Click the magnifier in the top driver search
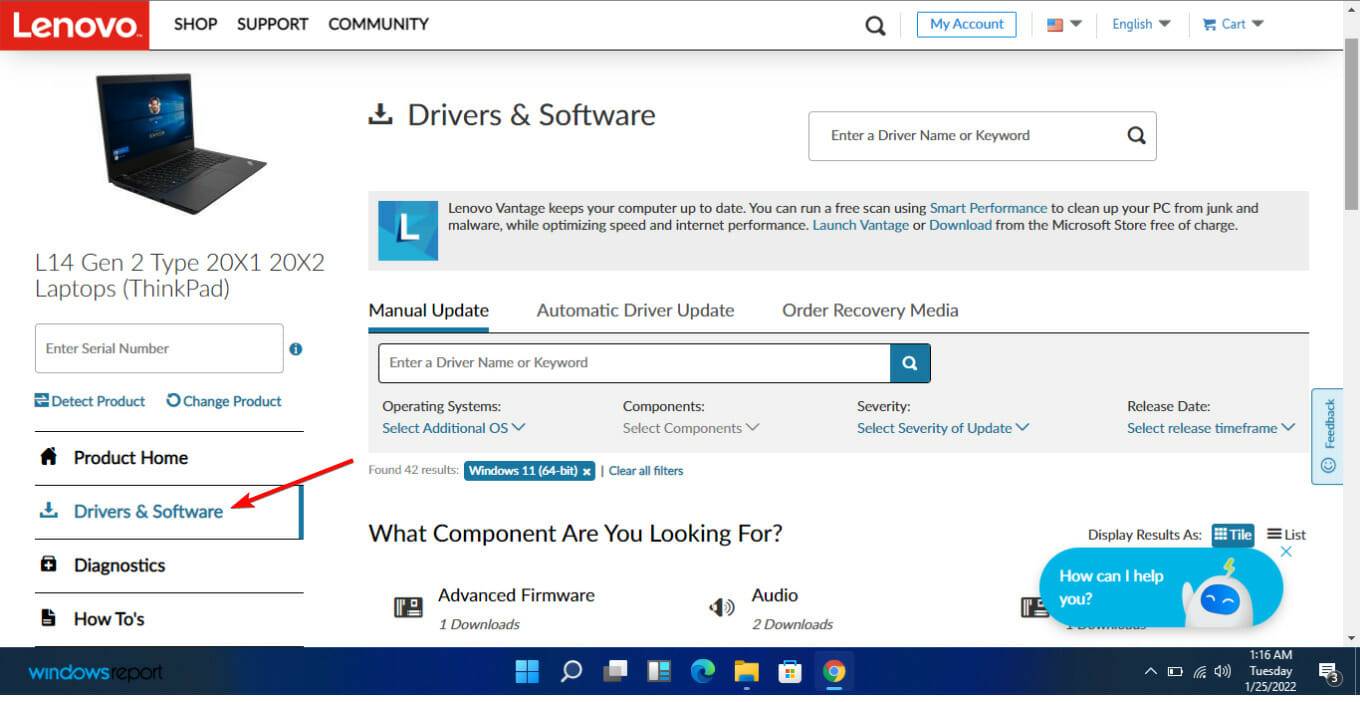The width and height of the screenshot is (1360, 702). [1136, 136]
